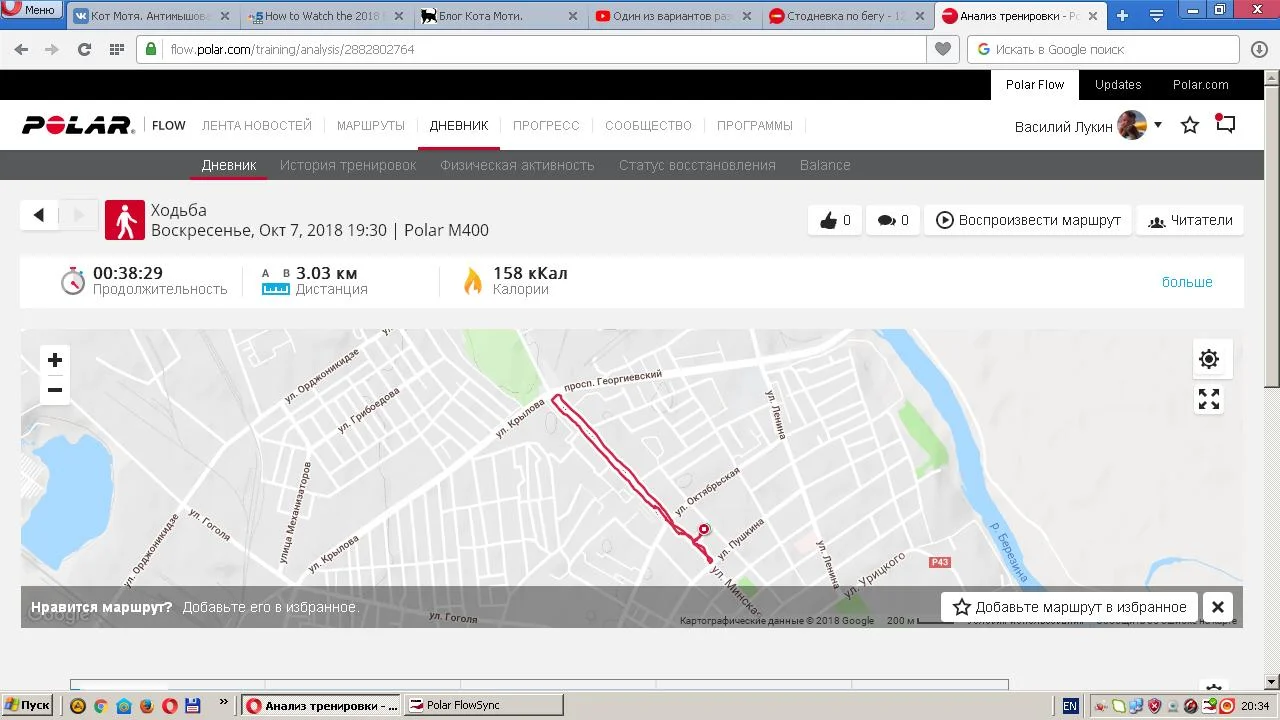Select История тренировок sub-tab
The image size is (1280, 720).
coord(348,165)
